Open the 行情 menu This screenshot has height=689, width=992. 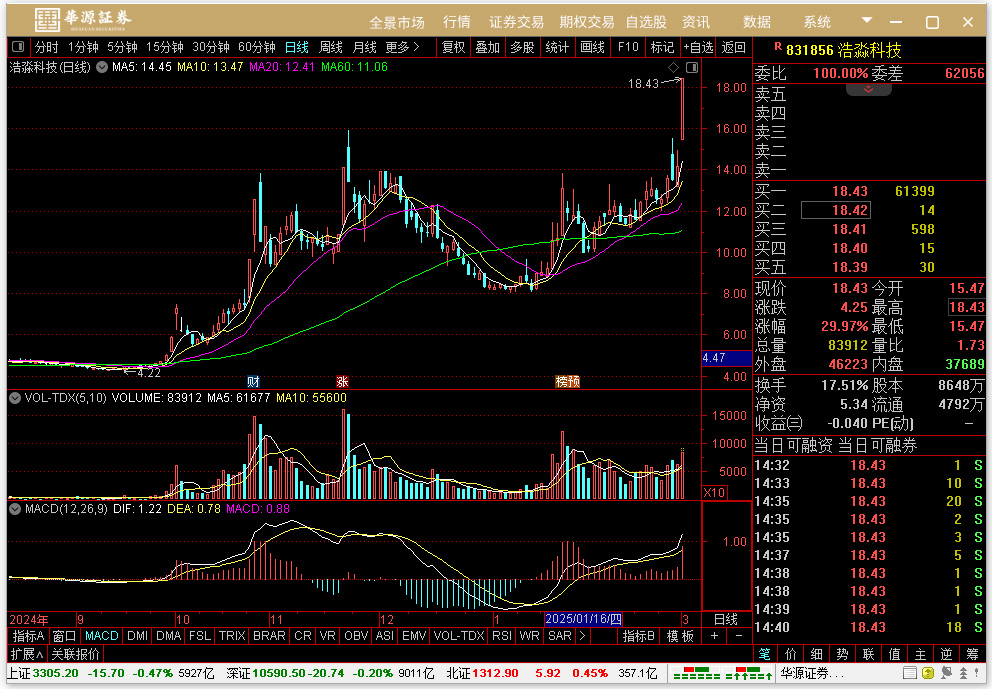(457, 22)
